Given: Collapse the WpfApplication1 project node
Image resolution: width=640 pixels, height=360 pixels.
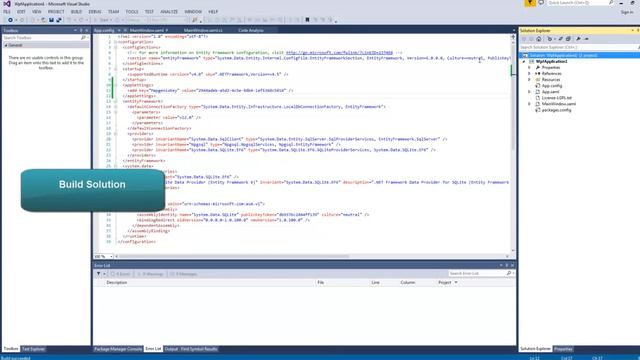Looking at the screenshot, I should coord(524,61).
